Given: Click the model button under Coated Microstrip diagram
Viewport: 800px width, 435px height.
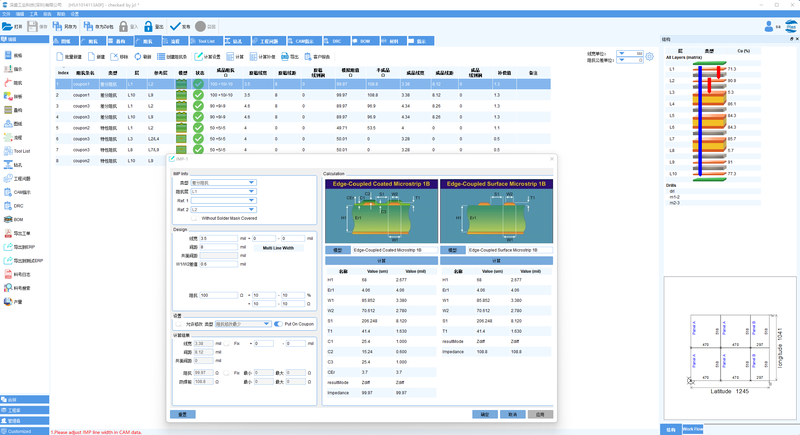Looking at the screenshot, I should coord(338,250).
